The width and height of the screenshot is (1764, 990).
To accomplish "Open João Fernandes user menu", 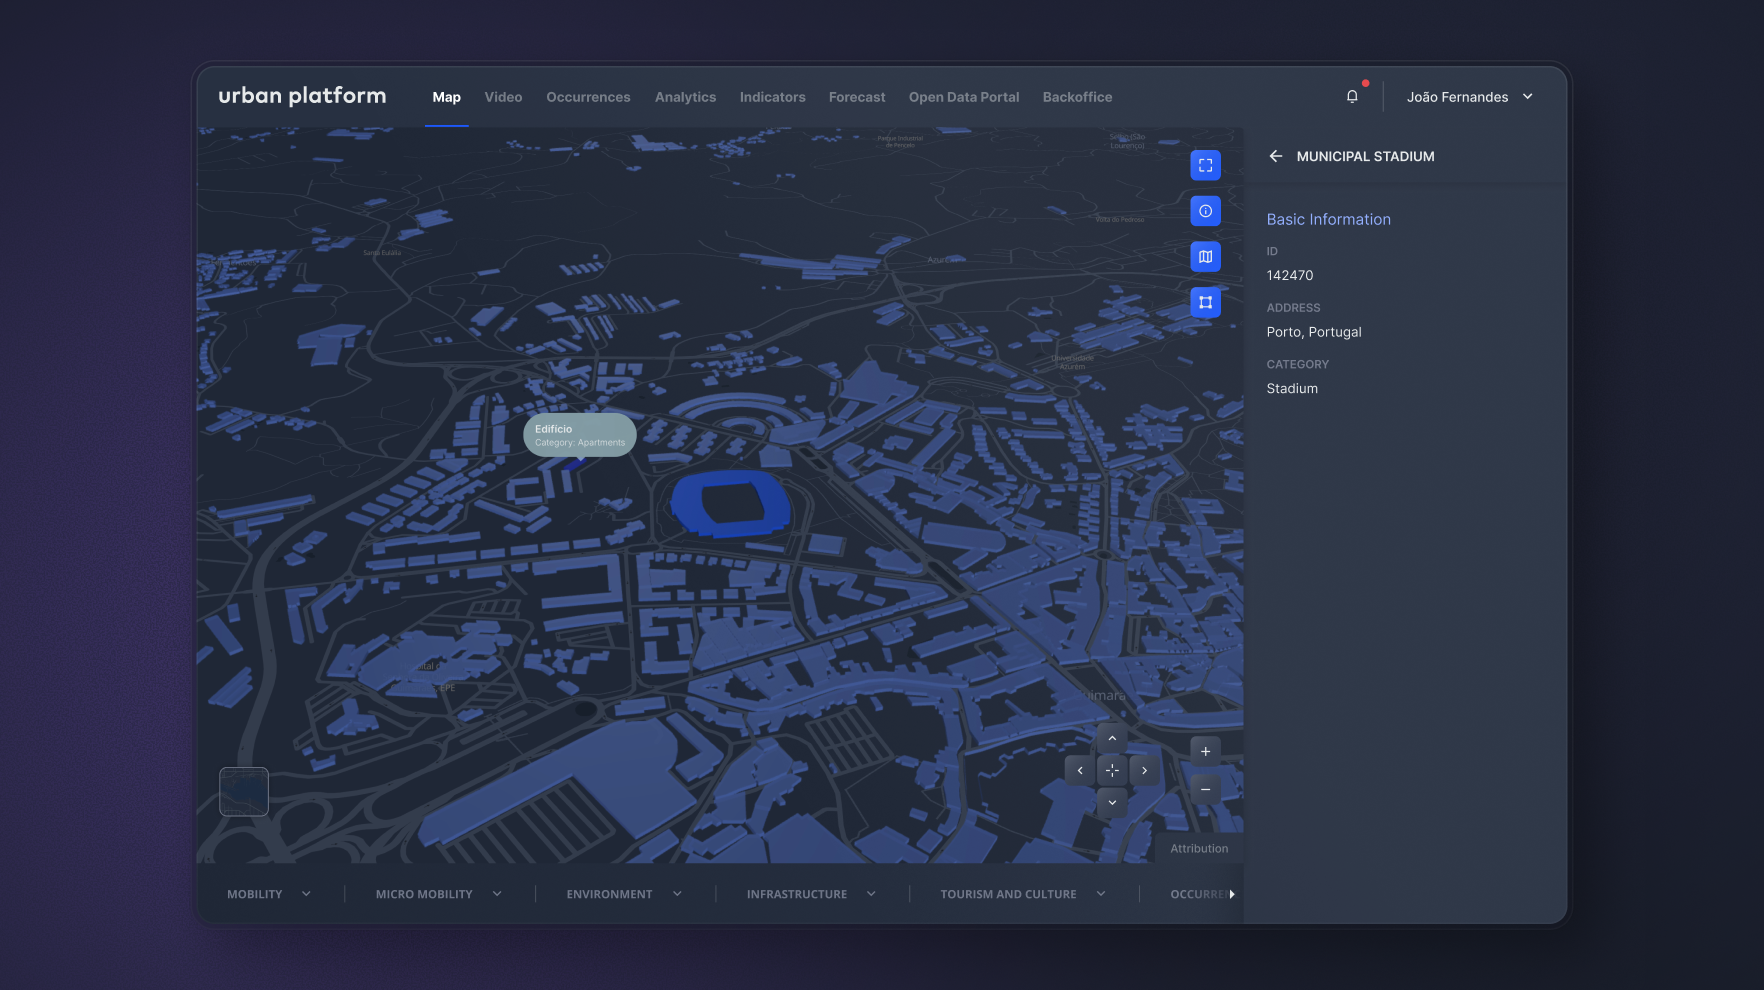I will [x=1469, y=97].
